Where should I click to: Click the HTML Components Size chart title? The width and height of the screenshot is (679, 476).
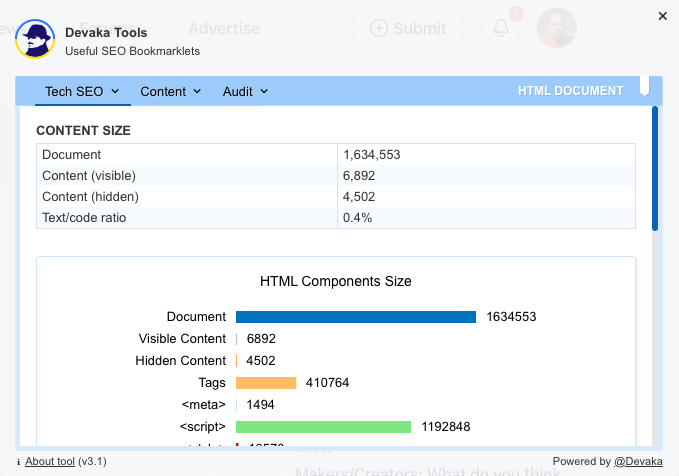336,281
